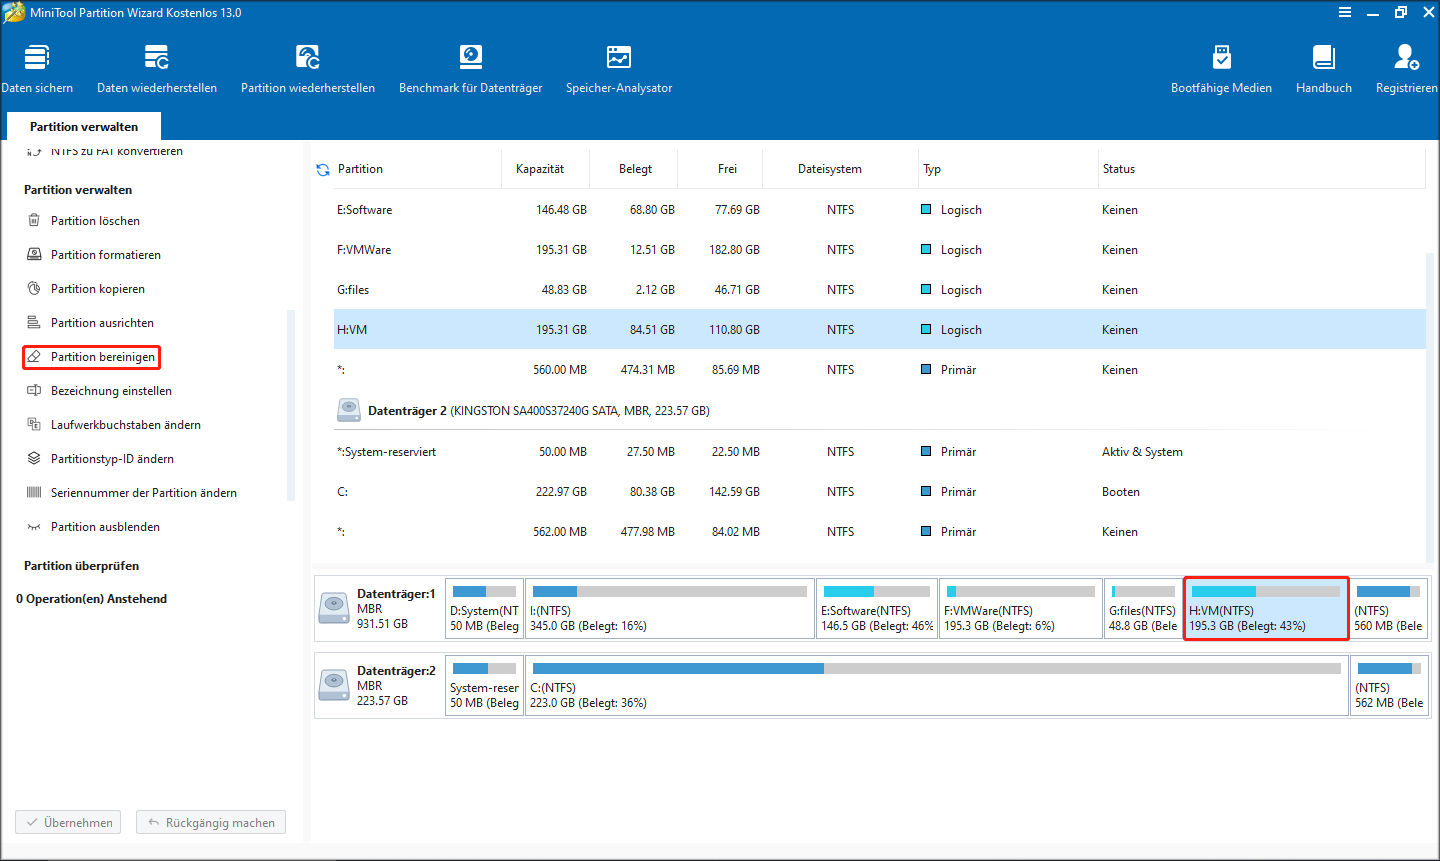Select the Partition verwalten tab
The width and height of the screenshot is (1440, 861).
[x=84, y=127]
